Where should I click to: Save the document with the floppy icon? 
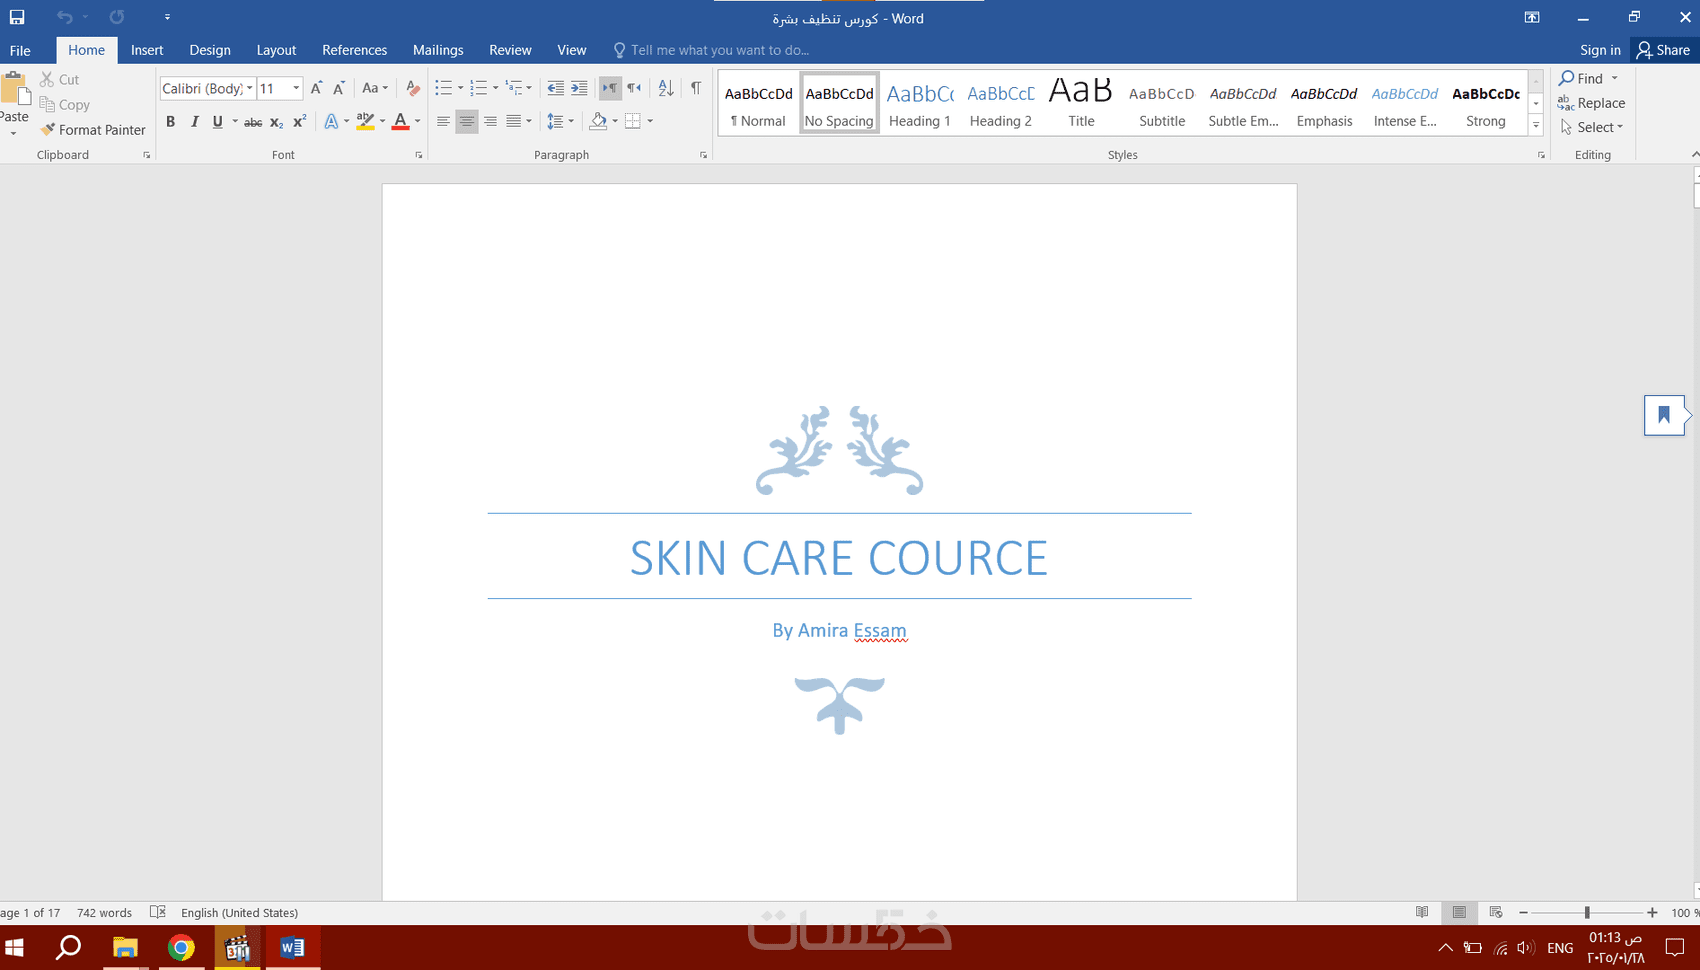click(x=17, y=17)
